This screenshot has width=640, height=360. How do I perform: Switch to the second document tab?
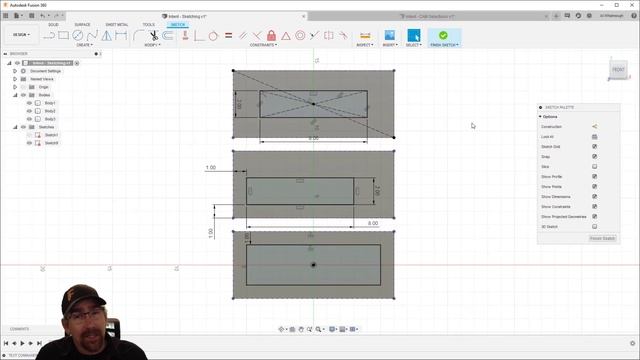pos(427,16)
